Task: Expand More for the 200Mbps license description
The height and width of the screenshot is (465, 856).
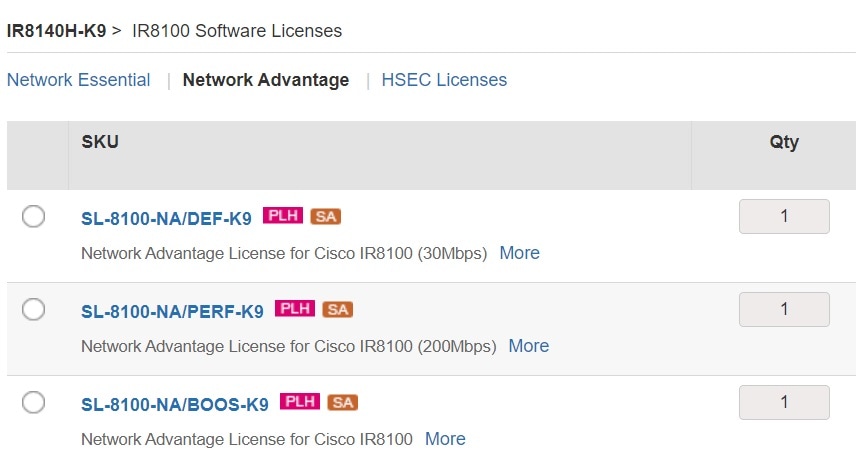Action: pos(529,345)
